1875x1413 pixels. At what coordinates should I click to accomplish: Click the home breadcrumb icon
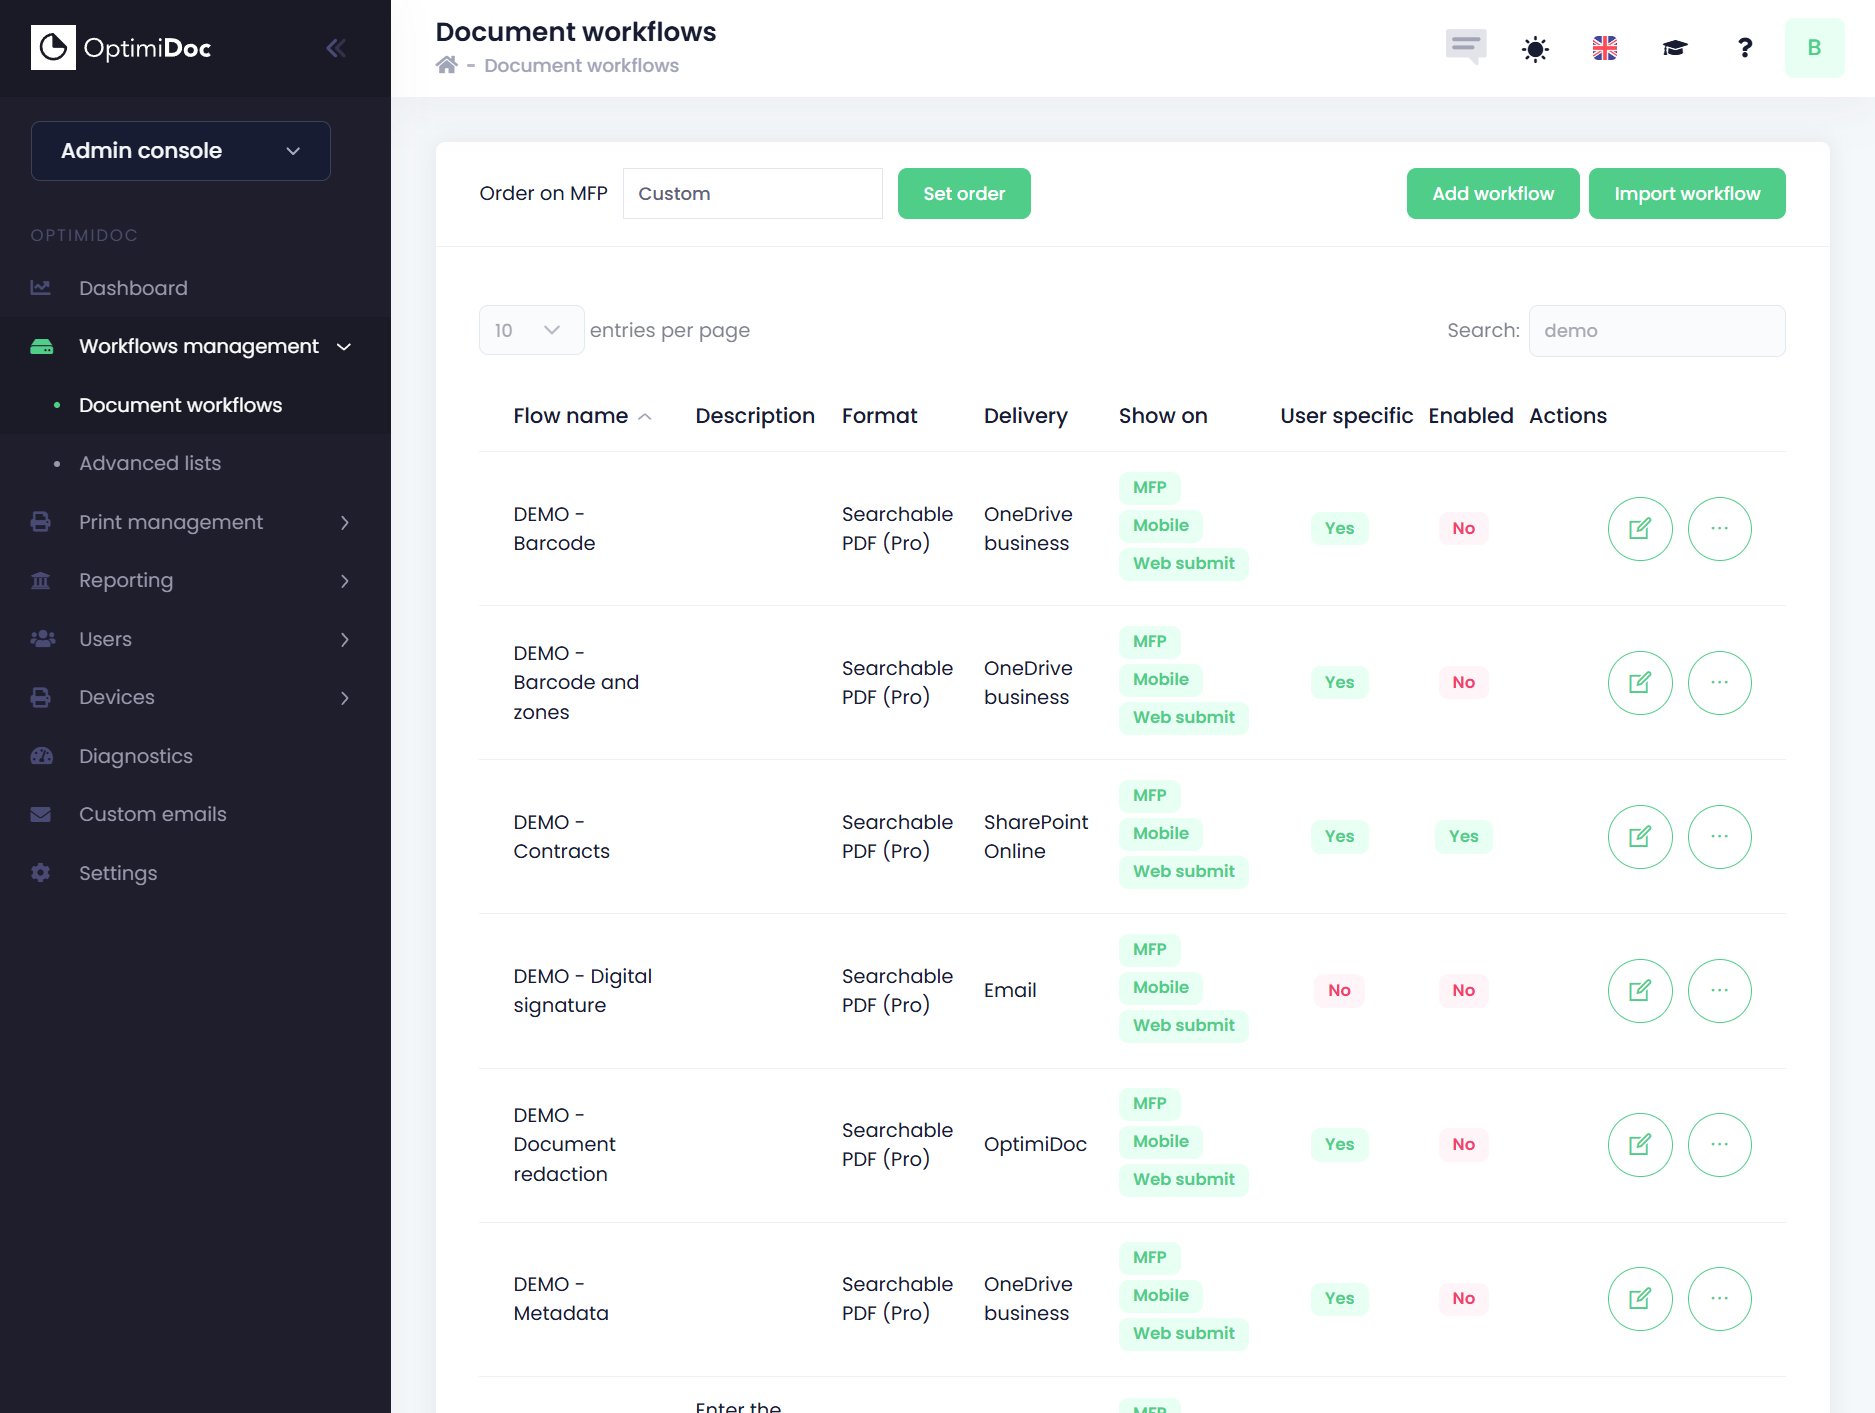point(446,65)
